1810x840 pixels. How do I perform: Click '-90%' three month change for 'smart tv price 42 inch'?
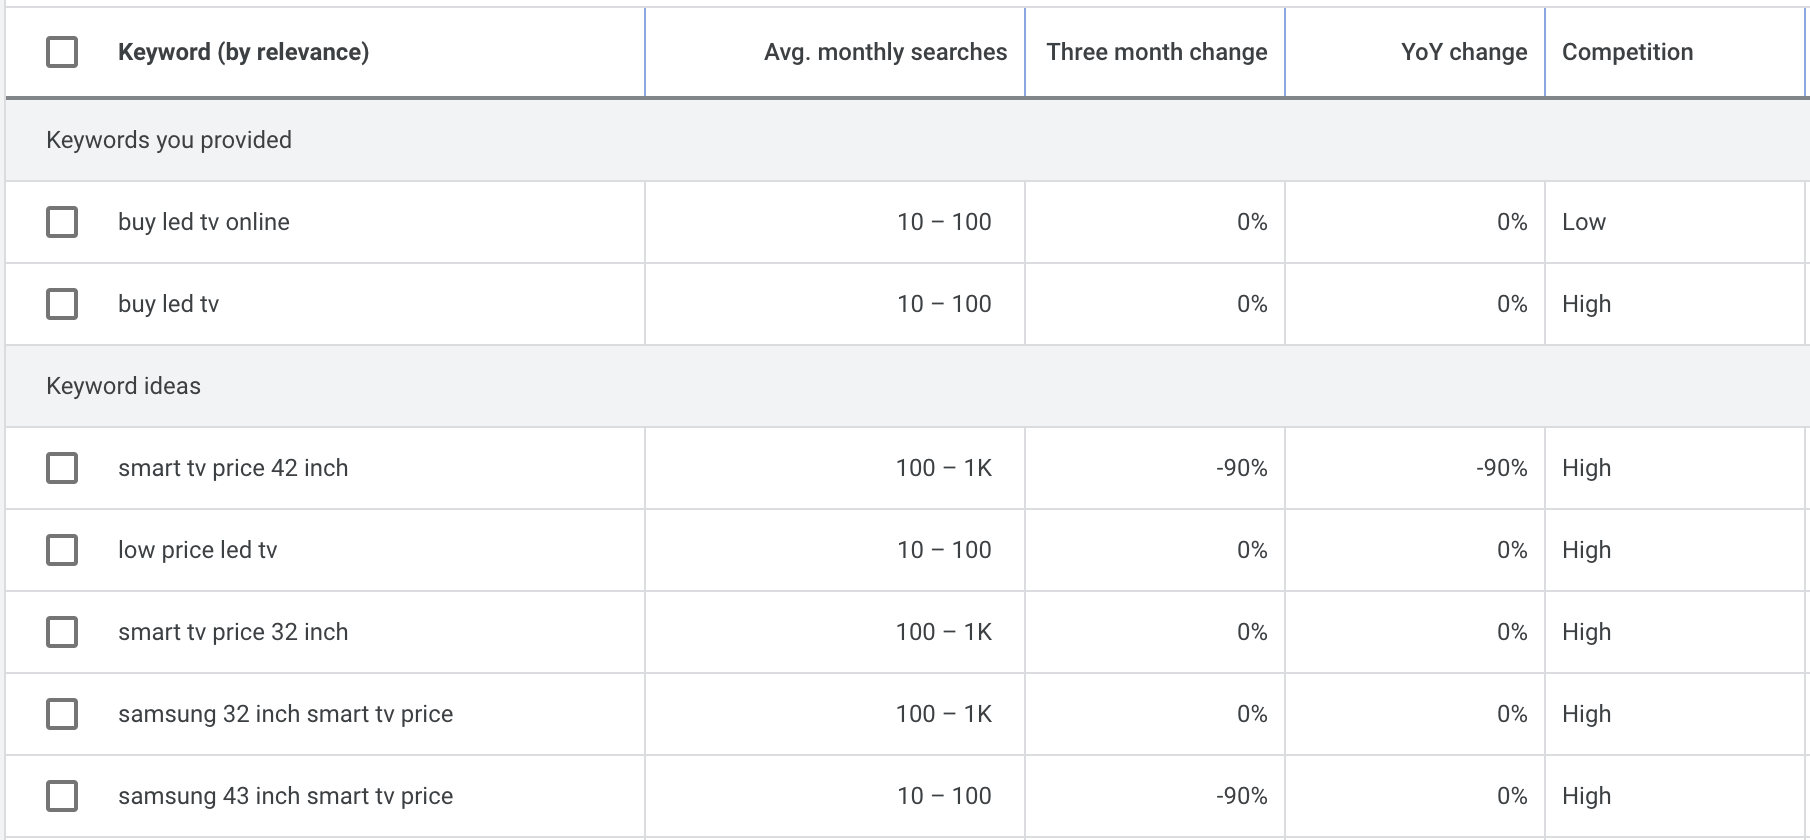[1242, 468]
